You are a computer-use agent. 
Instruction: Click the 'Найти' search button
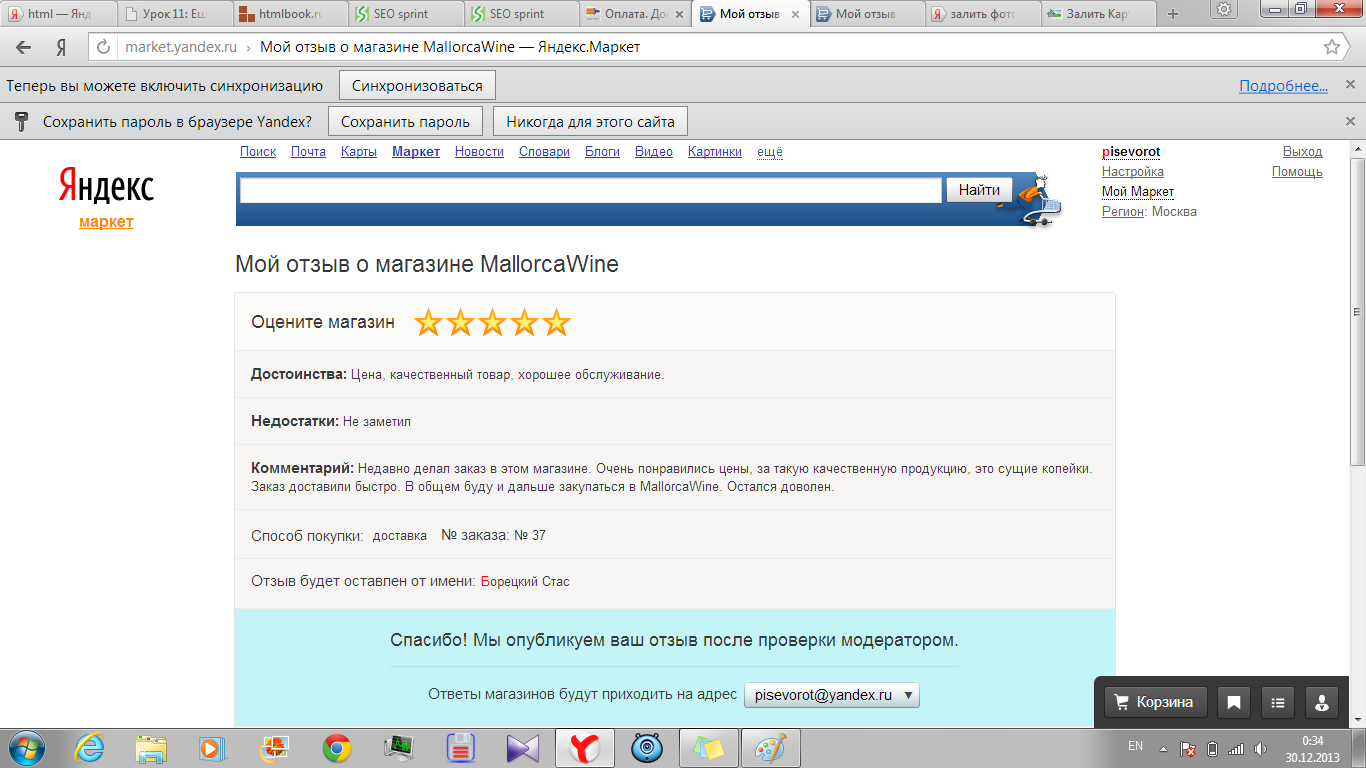(x=979, y=190)
